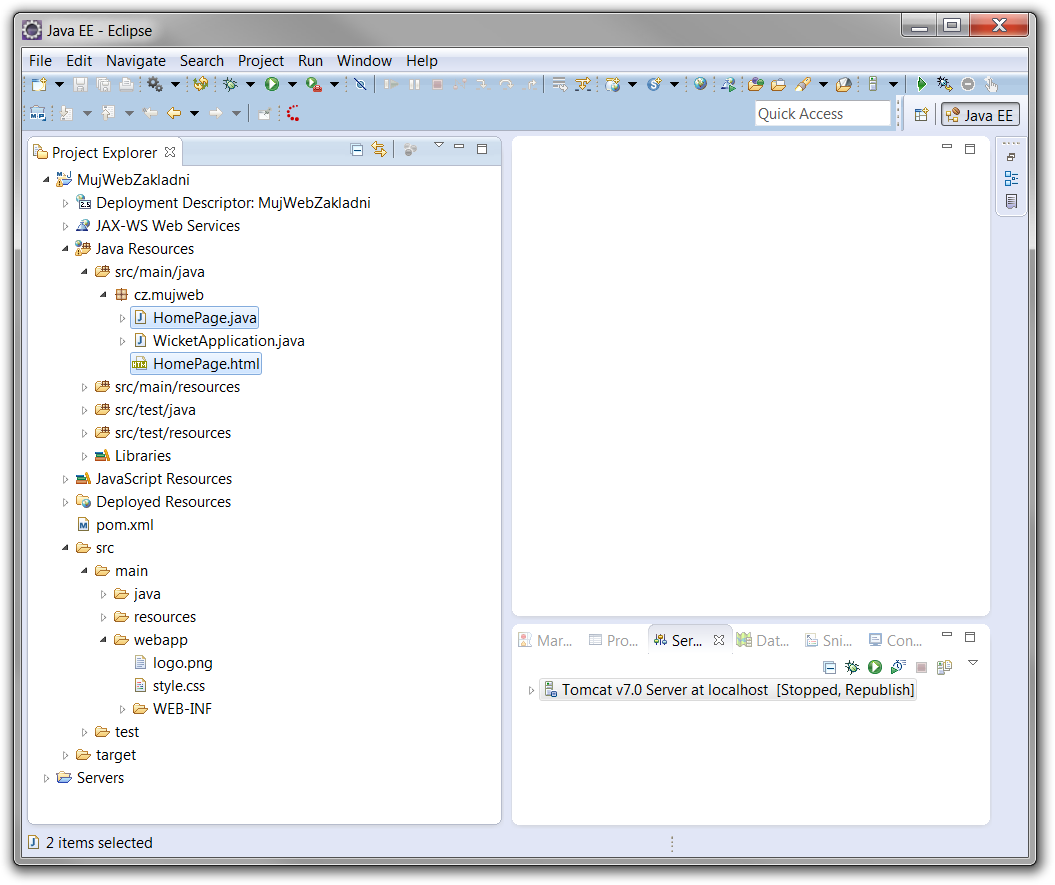The image size is (1055, 885).
Task: Switch to the Console tab
Action: point(895,640)
